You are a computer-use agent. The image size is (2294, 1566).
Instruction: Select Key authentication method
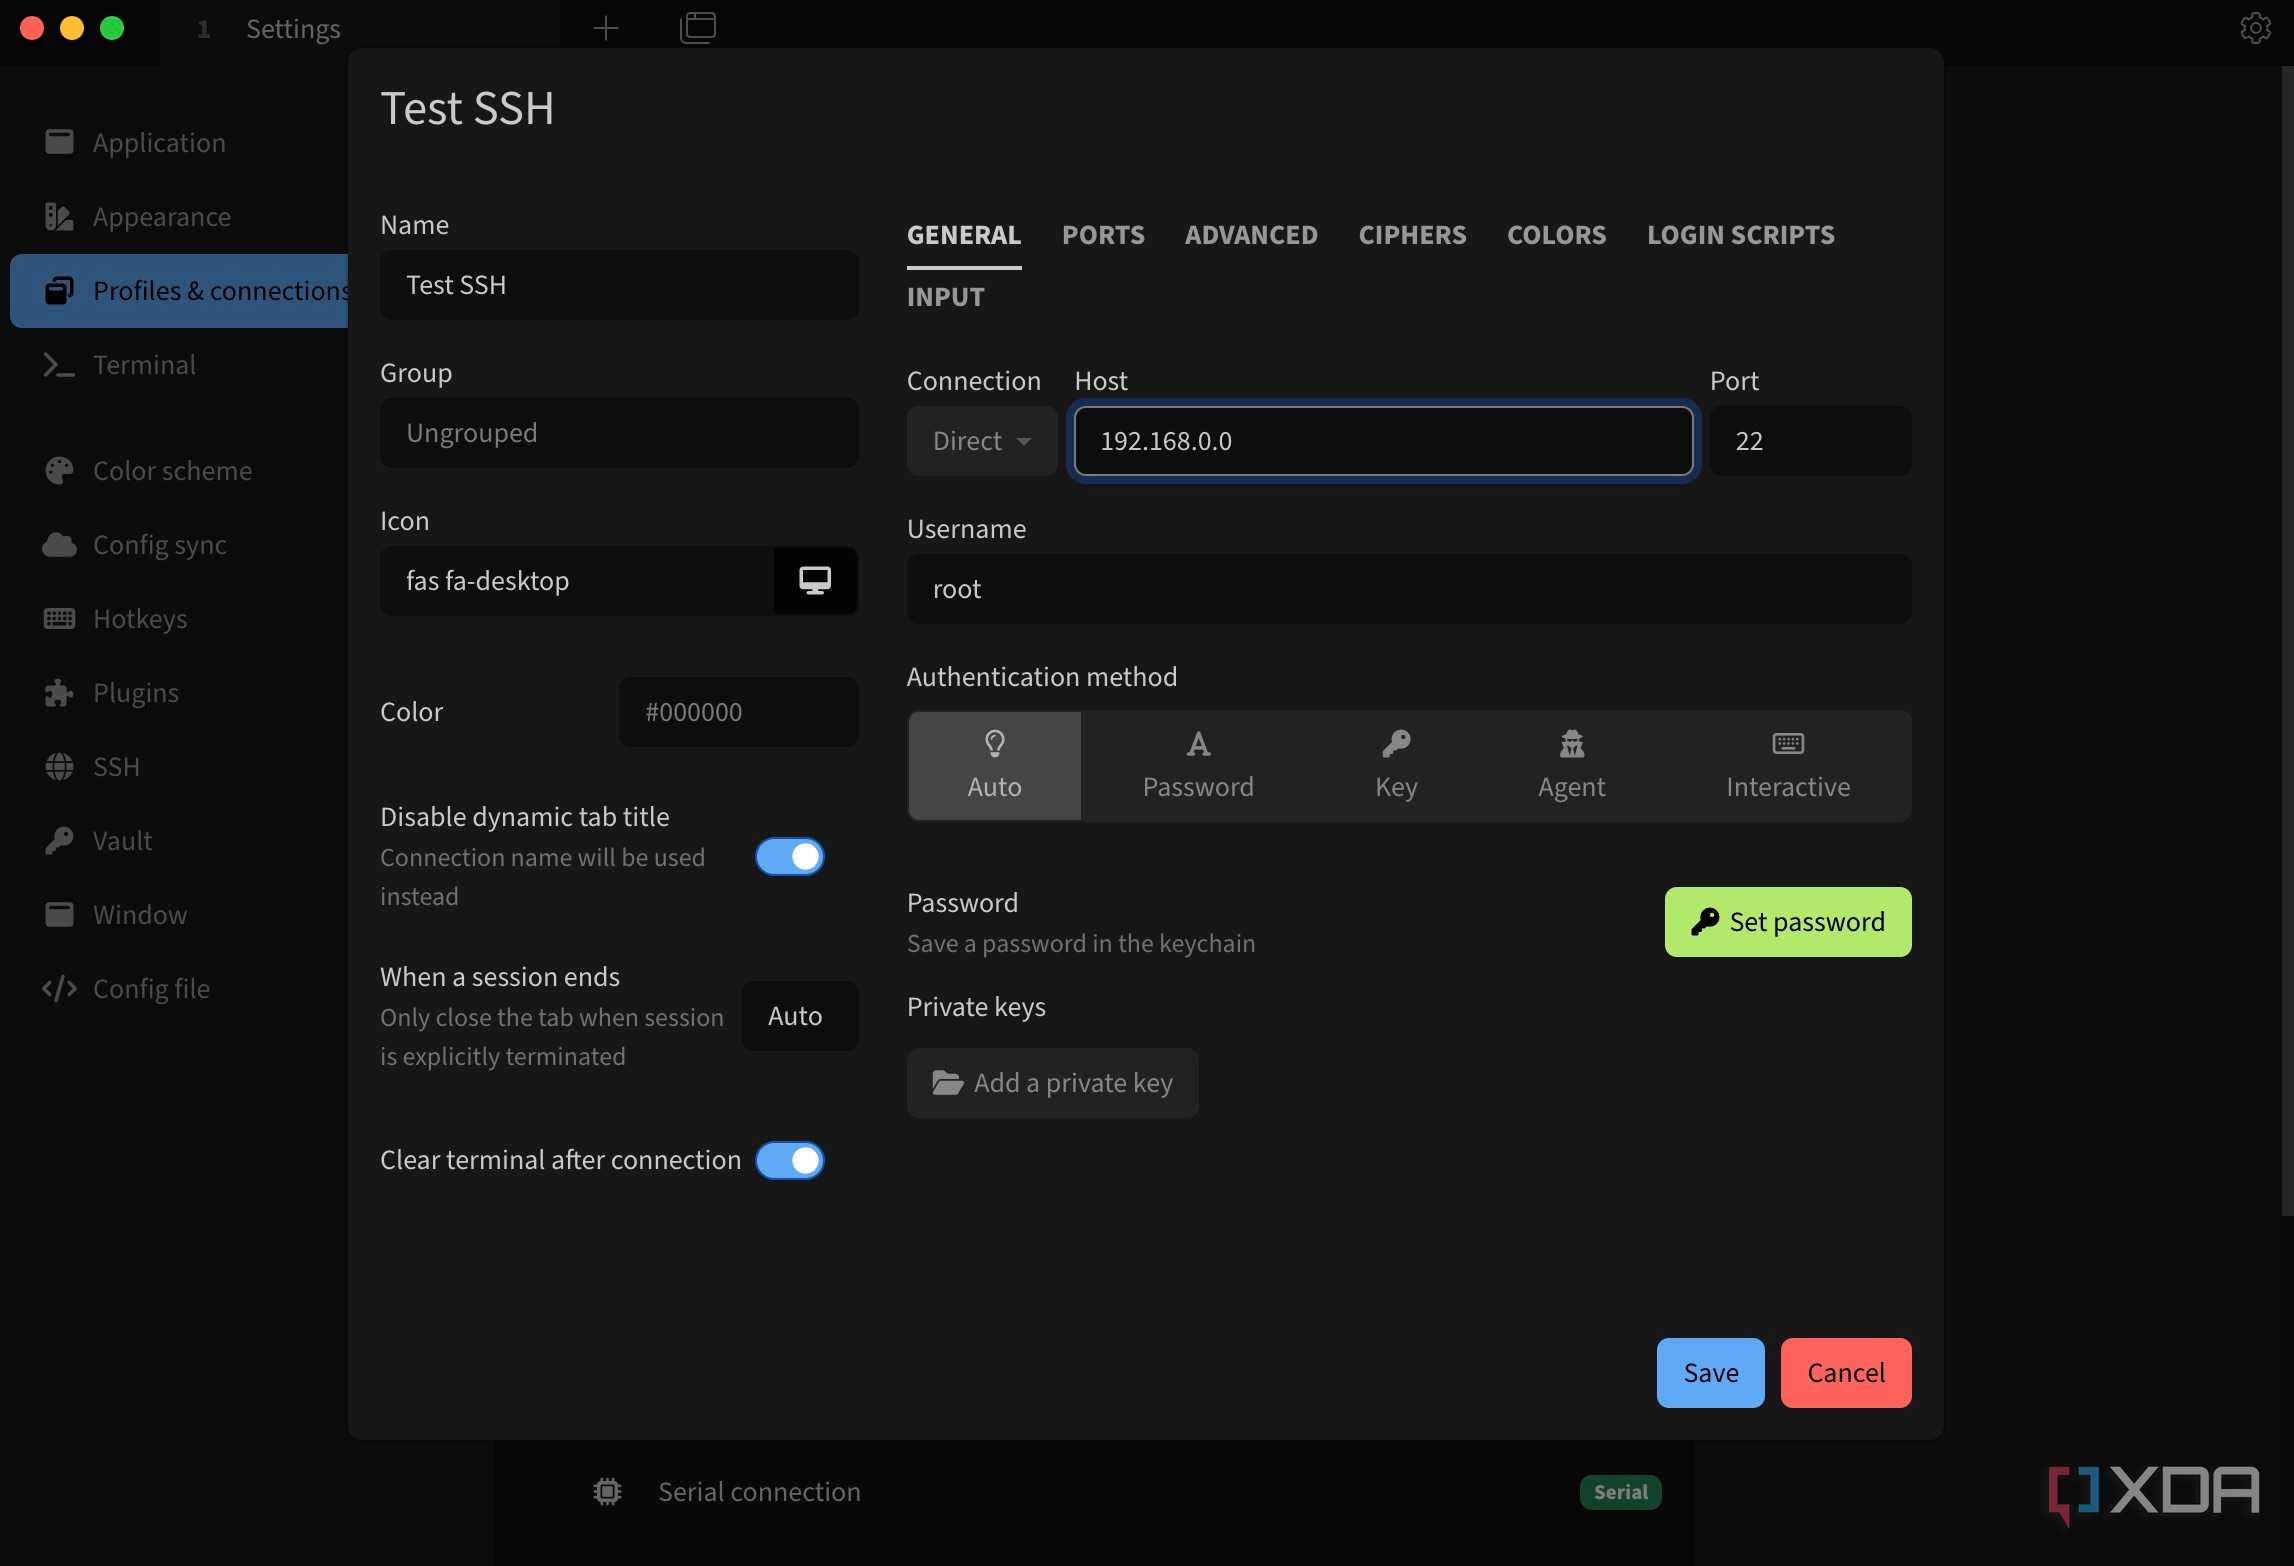(1396, 766)
